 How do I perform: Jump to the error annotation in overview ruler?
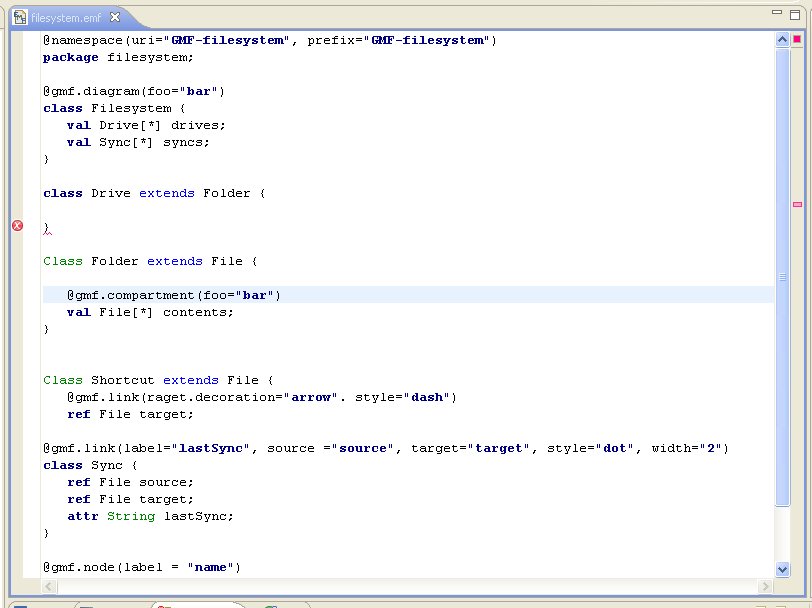(798, 205)
